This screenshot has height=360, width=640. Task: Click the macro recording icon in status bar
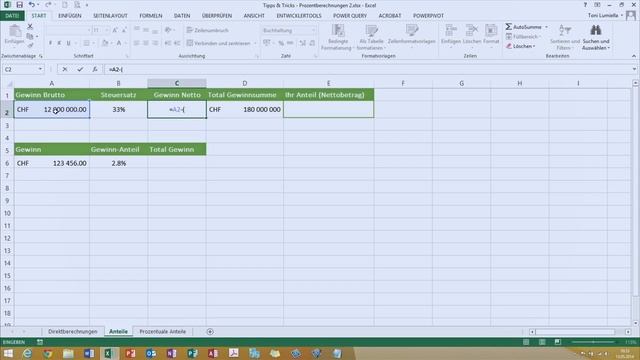coord(40,342)
